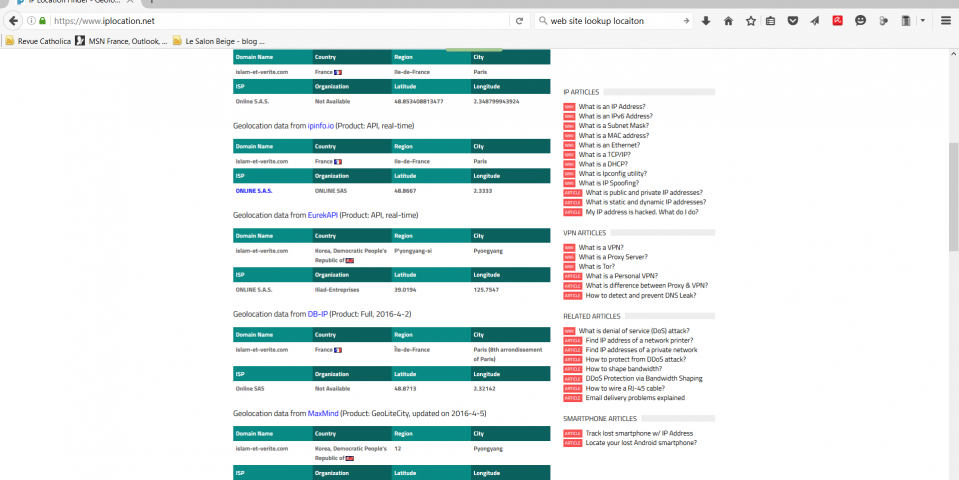
Task: Open the Downloads arrow icon
Action: pos(706,21)
